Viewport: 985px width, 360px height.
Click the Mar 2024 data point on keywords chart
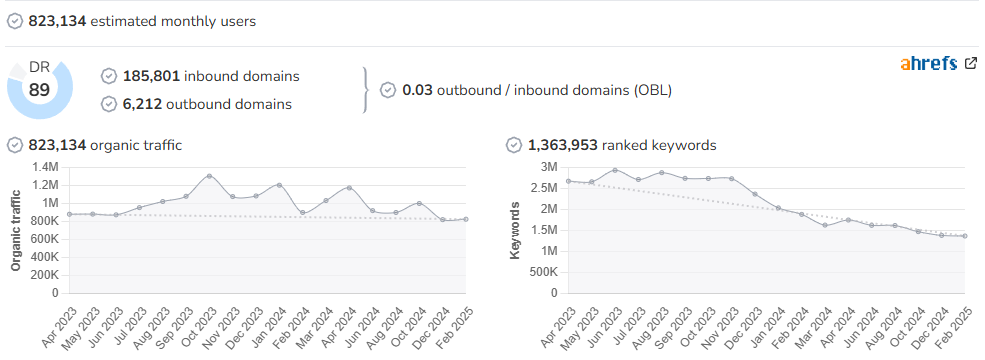coord(825,225)
